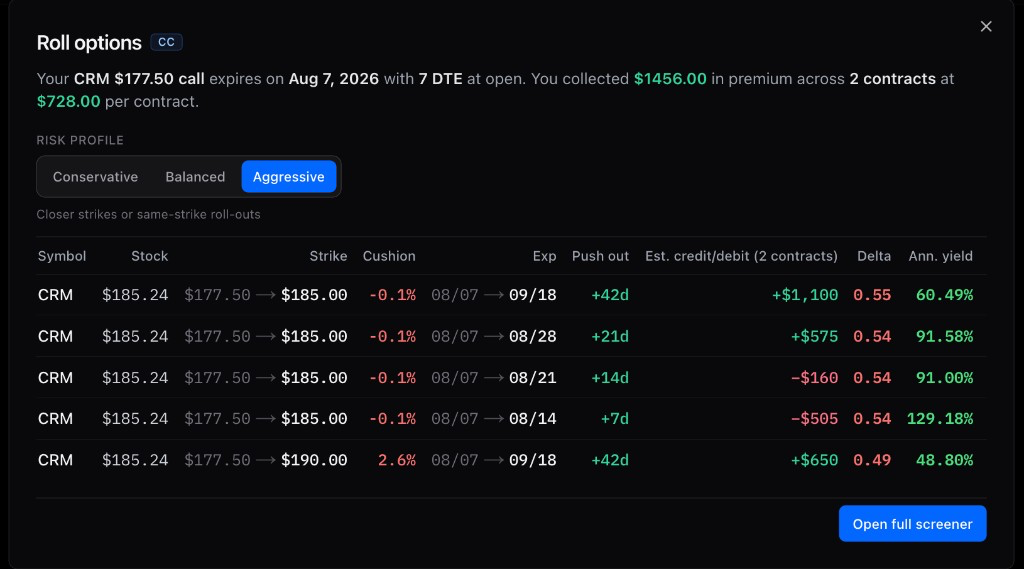Click the CC badge next to Roll options

click(x=167, y=42)
